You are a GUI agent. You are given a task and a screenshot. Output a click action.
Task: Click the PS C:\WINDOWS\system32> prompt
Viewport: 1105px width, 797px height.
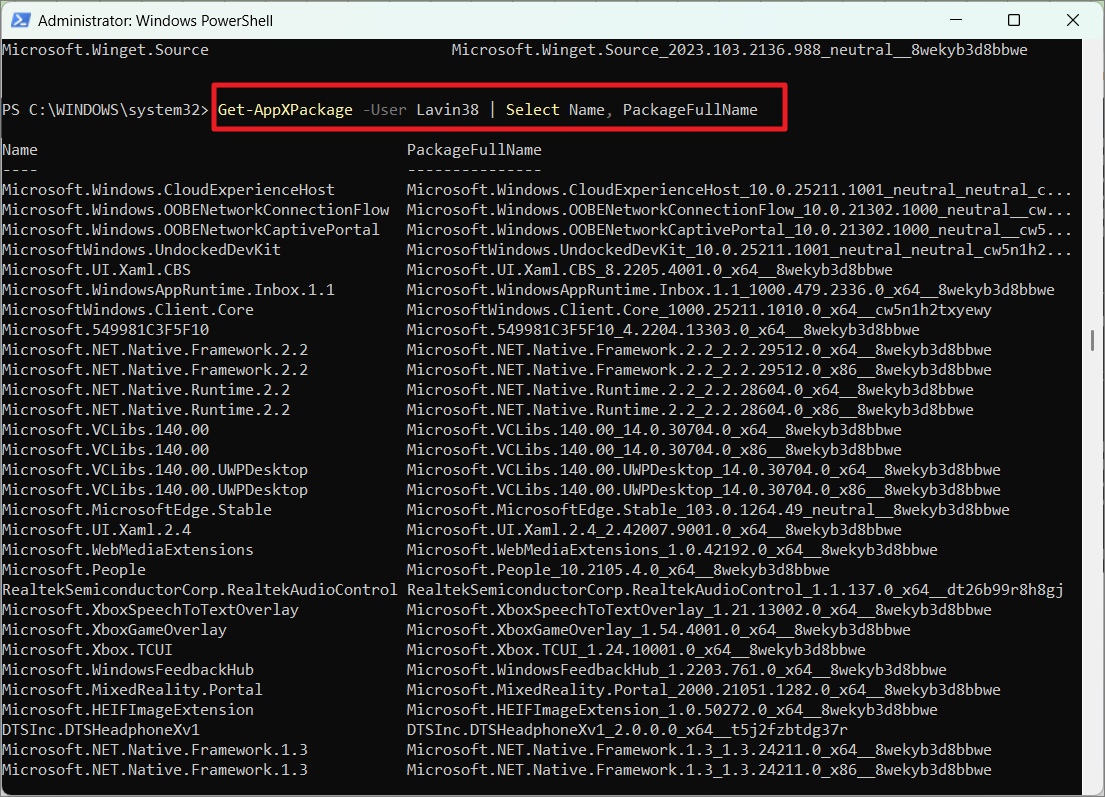pos(106,110)
